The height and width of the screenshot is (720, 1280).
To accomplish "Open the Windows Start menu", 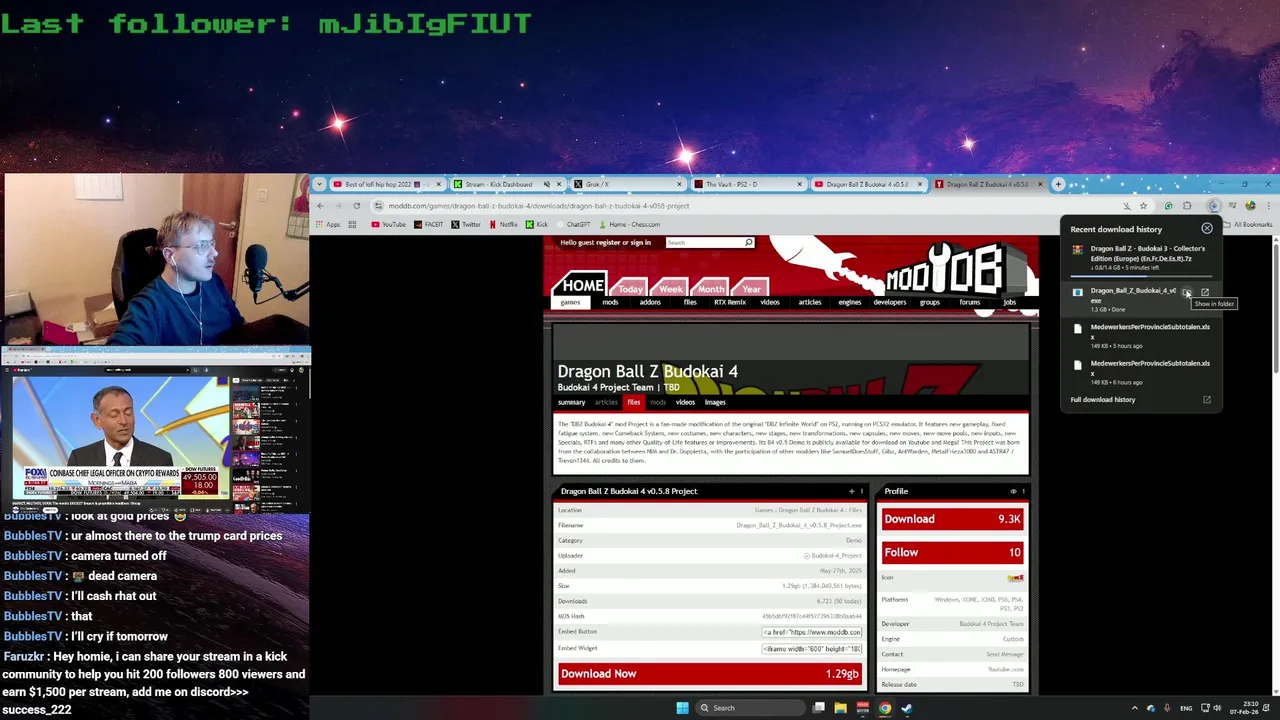I will [x=682, y=708].
